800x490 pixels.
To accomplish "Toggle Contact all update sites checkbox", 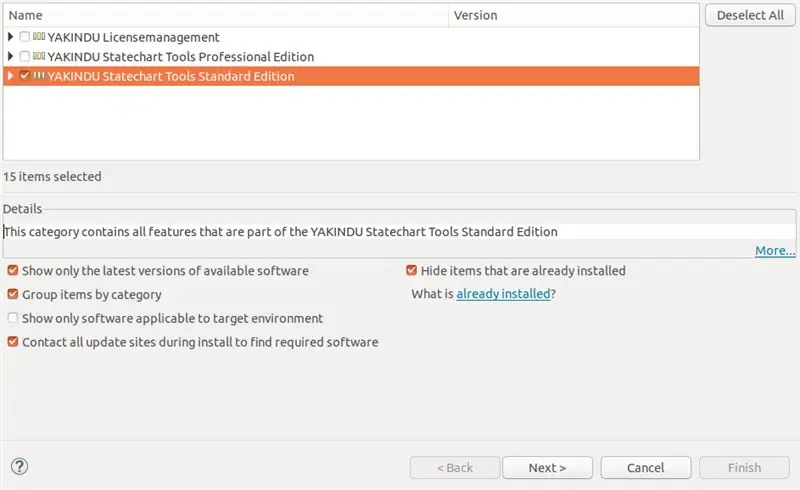I will pos(13,341).
